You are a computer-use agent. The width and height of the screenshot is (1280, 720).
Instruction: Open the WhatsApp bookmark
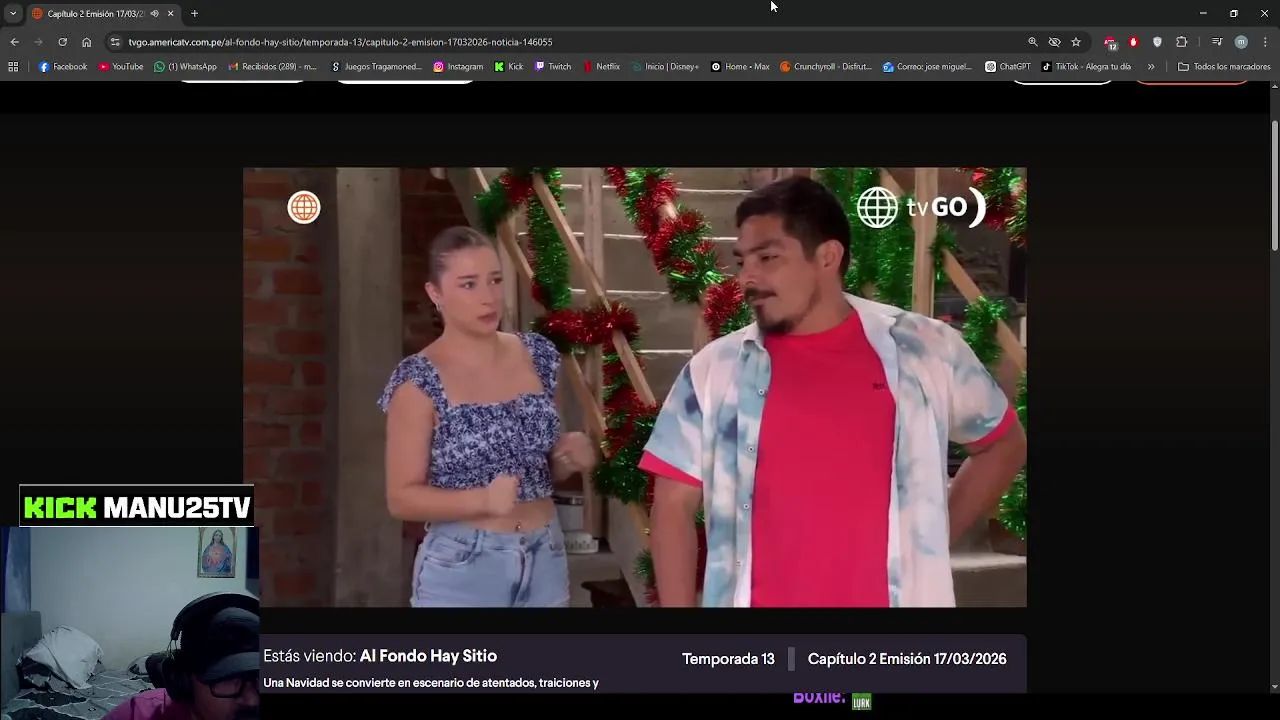coord(185,67)
